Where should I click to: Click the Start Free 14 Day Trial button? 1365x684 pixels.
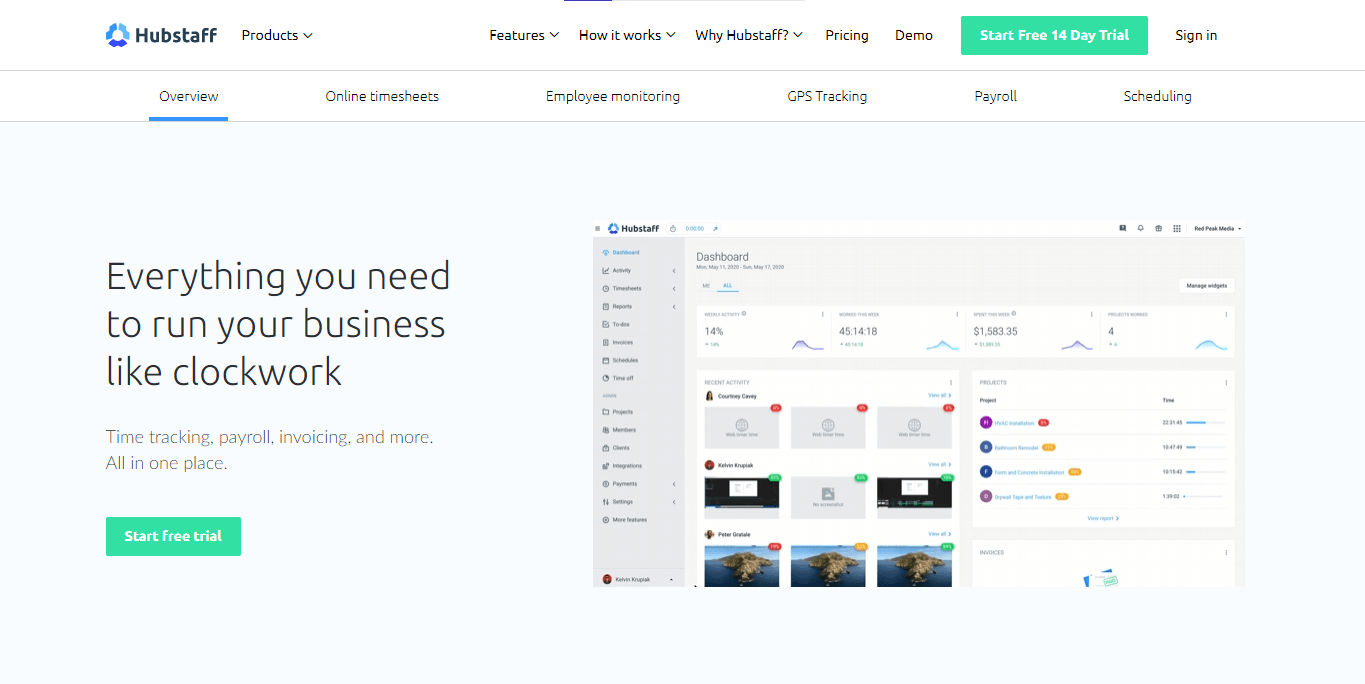(1054, 35)
